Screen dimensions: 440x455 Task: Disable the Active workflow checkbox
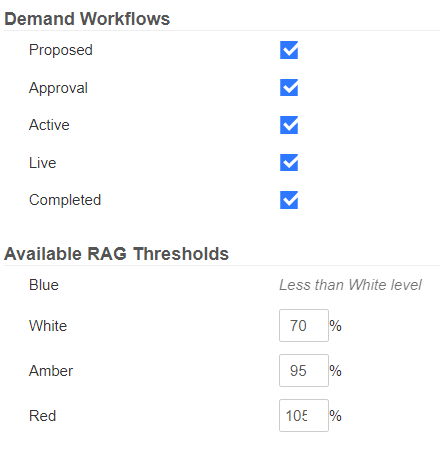click(x=289, y=125)
